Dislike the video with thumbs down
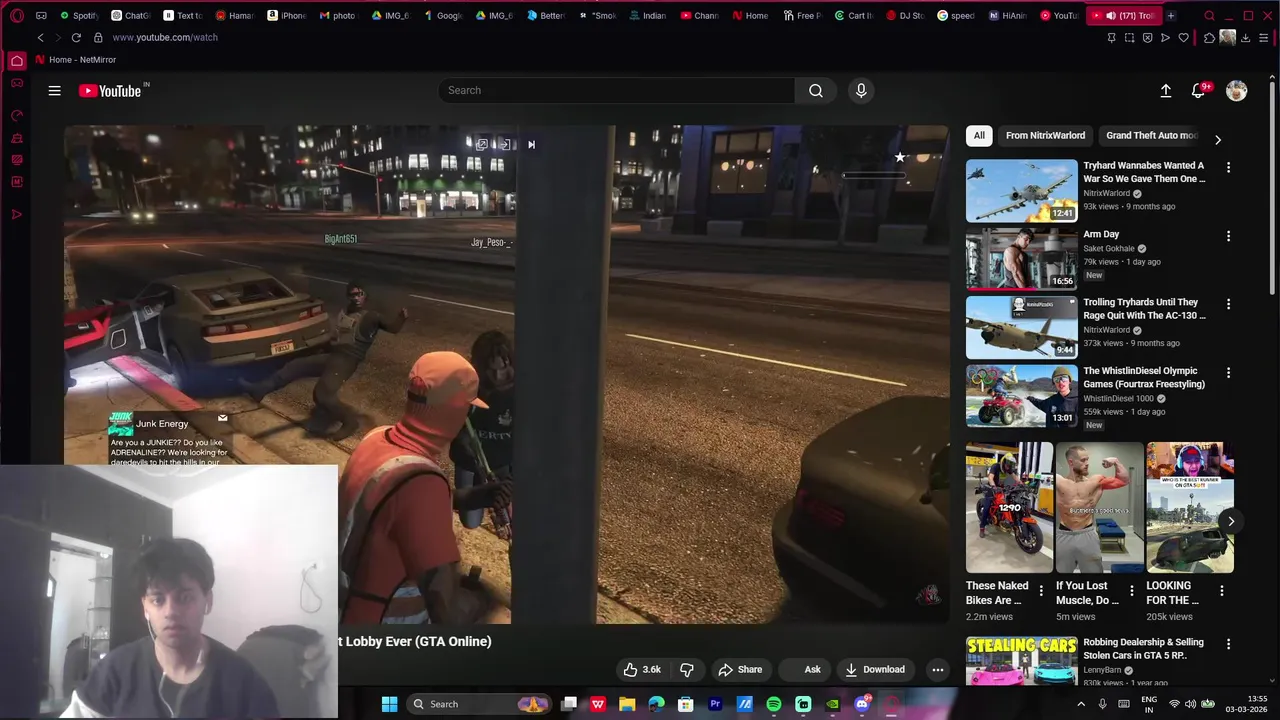This screenshot has height=720, width=1280. (687, 669)
